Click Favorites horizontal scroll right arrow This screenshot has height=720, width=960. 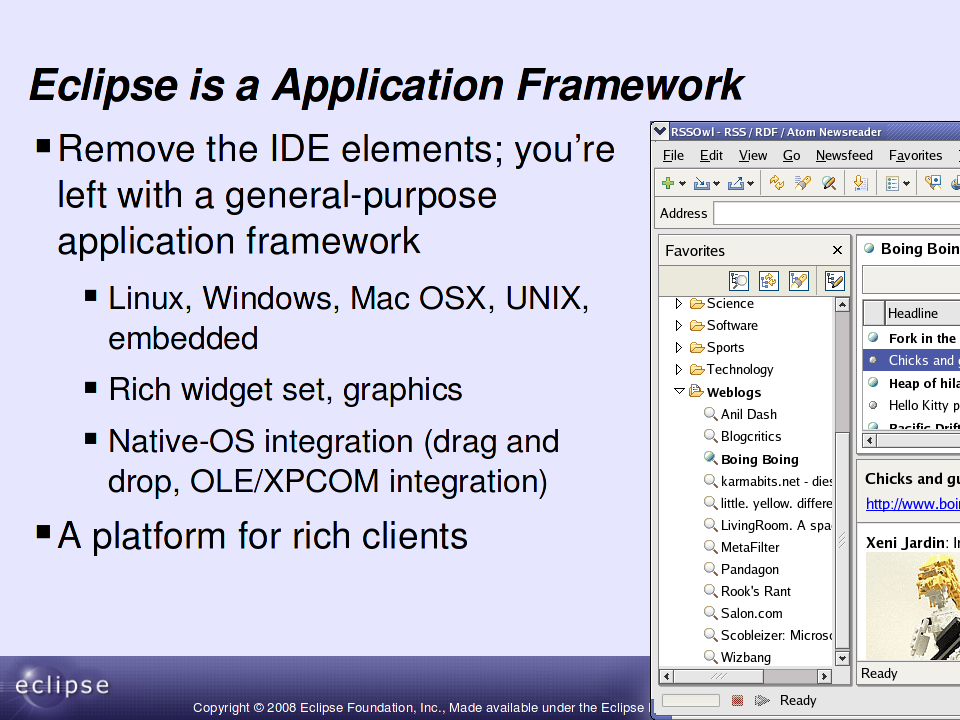pyautogui.click(x=825, y=677)
